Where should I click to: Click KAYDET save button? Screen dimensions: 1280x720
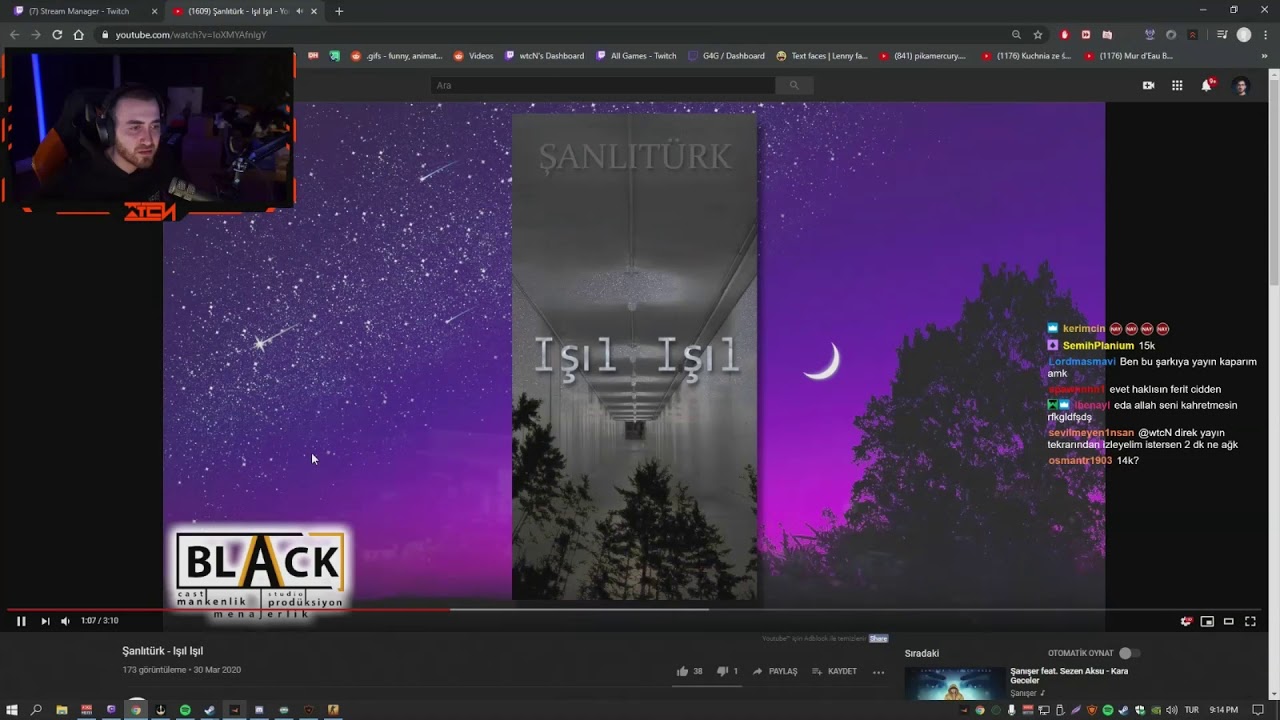834,671
